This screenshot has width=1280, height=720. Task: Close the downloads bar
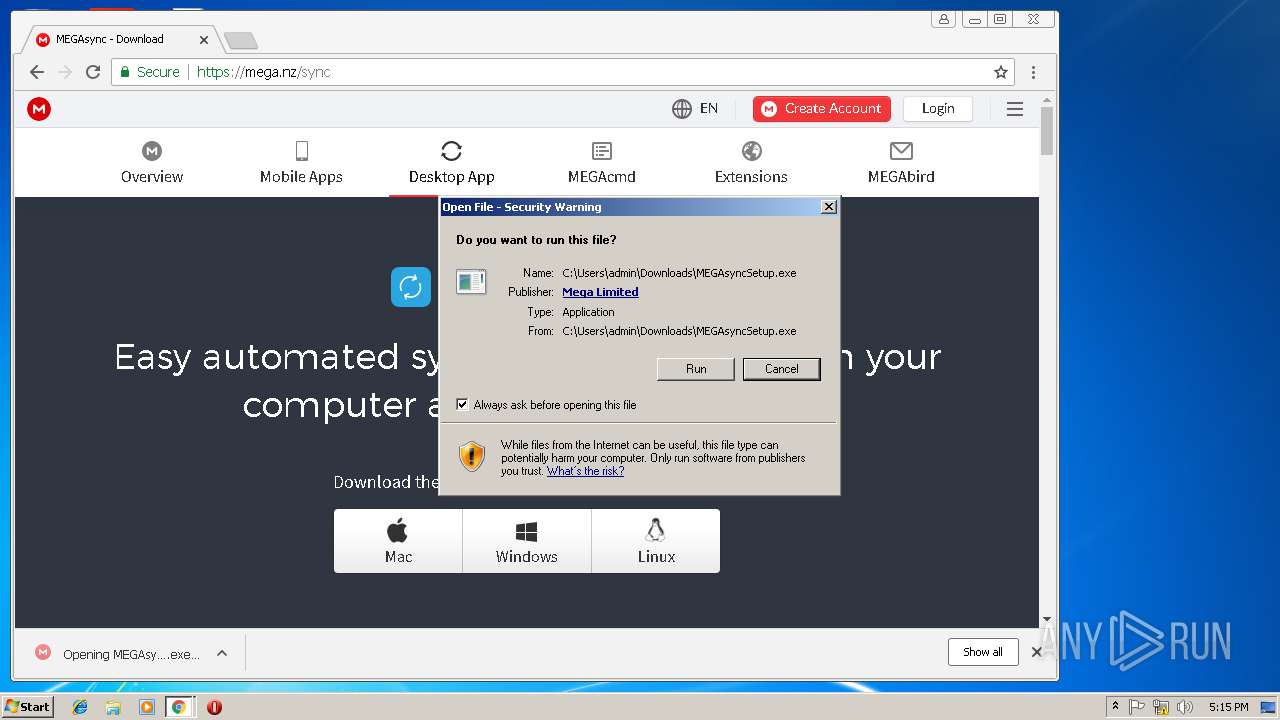coord(1037,652)
